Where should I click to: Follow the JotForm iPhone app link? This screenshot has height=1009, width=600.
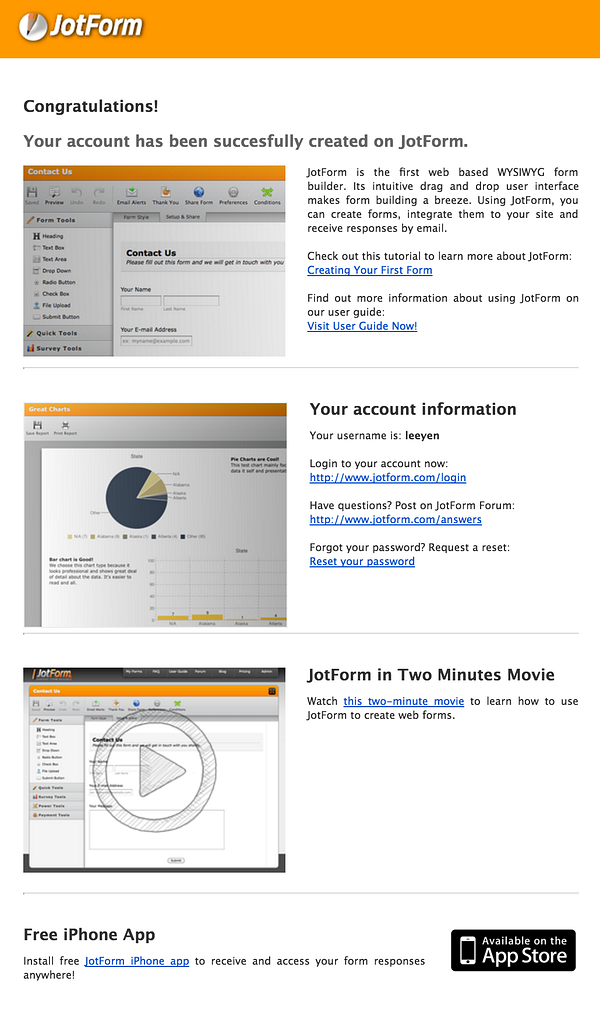[x=136, y=961]
